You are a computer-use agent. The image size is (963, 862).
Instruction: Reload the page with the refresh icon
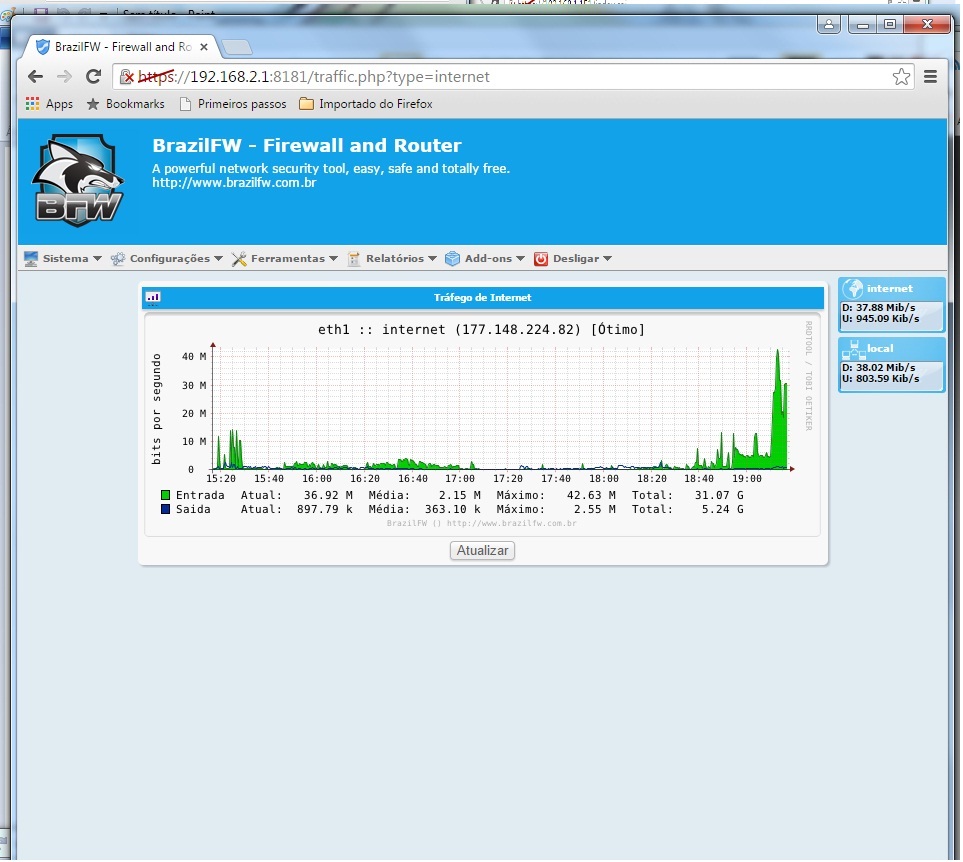[93, 77]
